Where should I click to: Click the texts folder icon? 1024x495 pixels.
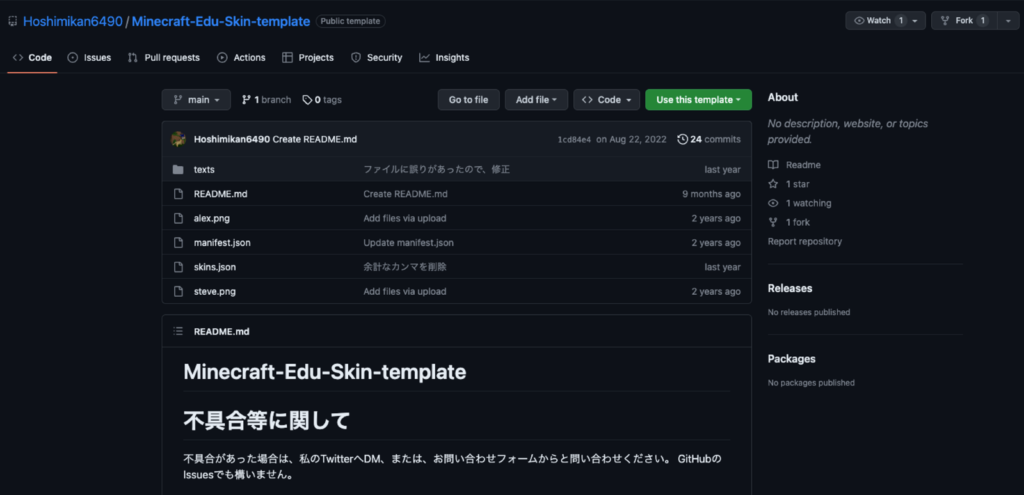(178, 170)
